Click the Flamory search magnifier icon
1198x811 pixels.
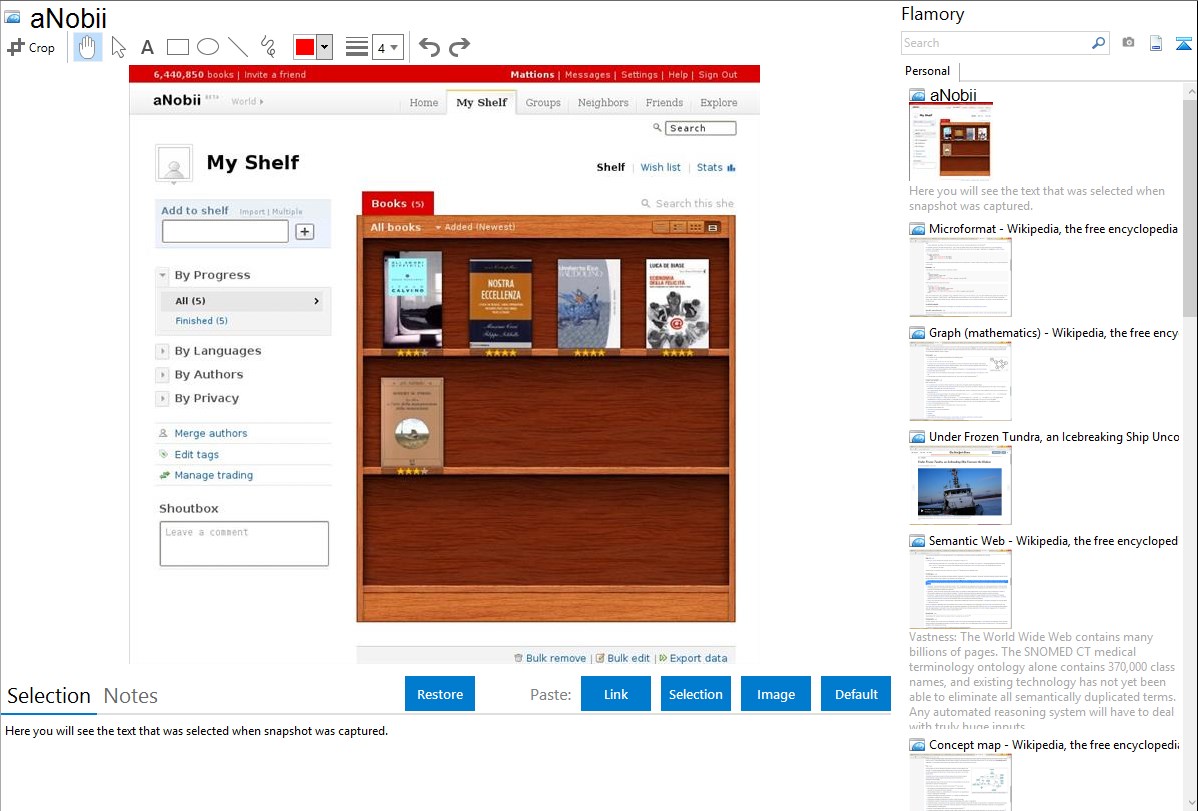tap(1098, 43)
